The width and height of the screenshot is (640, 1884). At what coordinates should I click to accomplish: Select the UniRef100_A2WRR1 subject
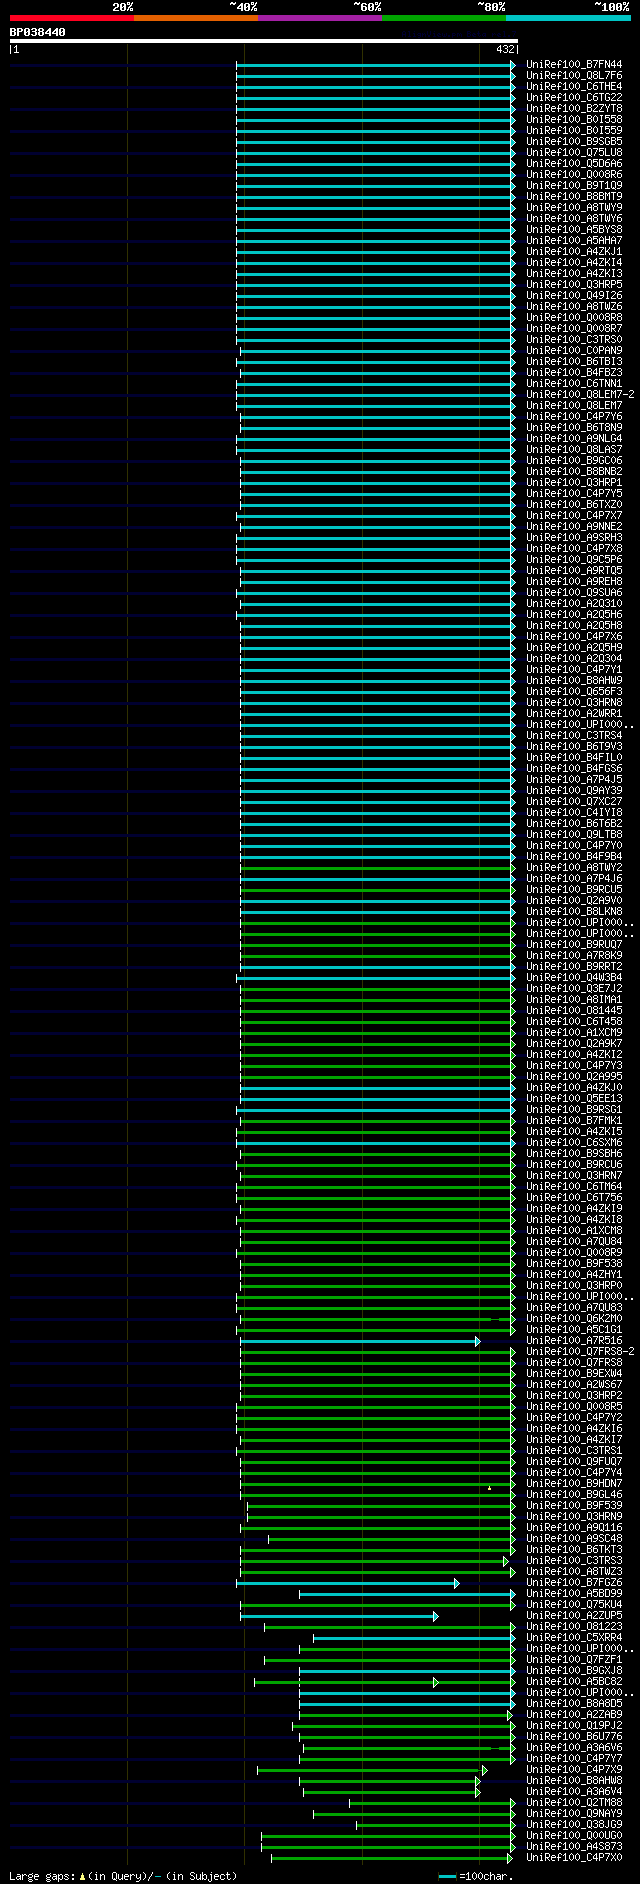pos(574,714)
